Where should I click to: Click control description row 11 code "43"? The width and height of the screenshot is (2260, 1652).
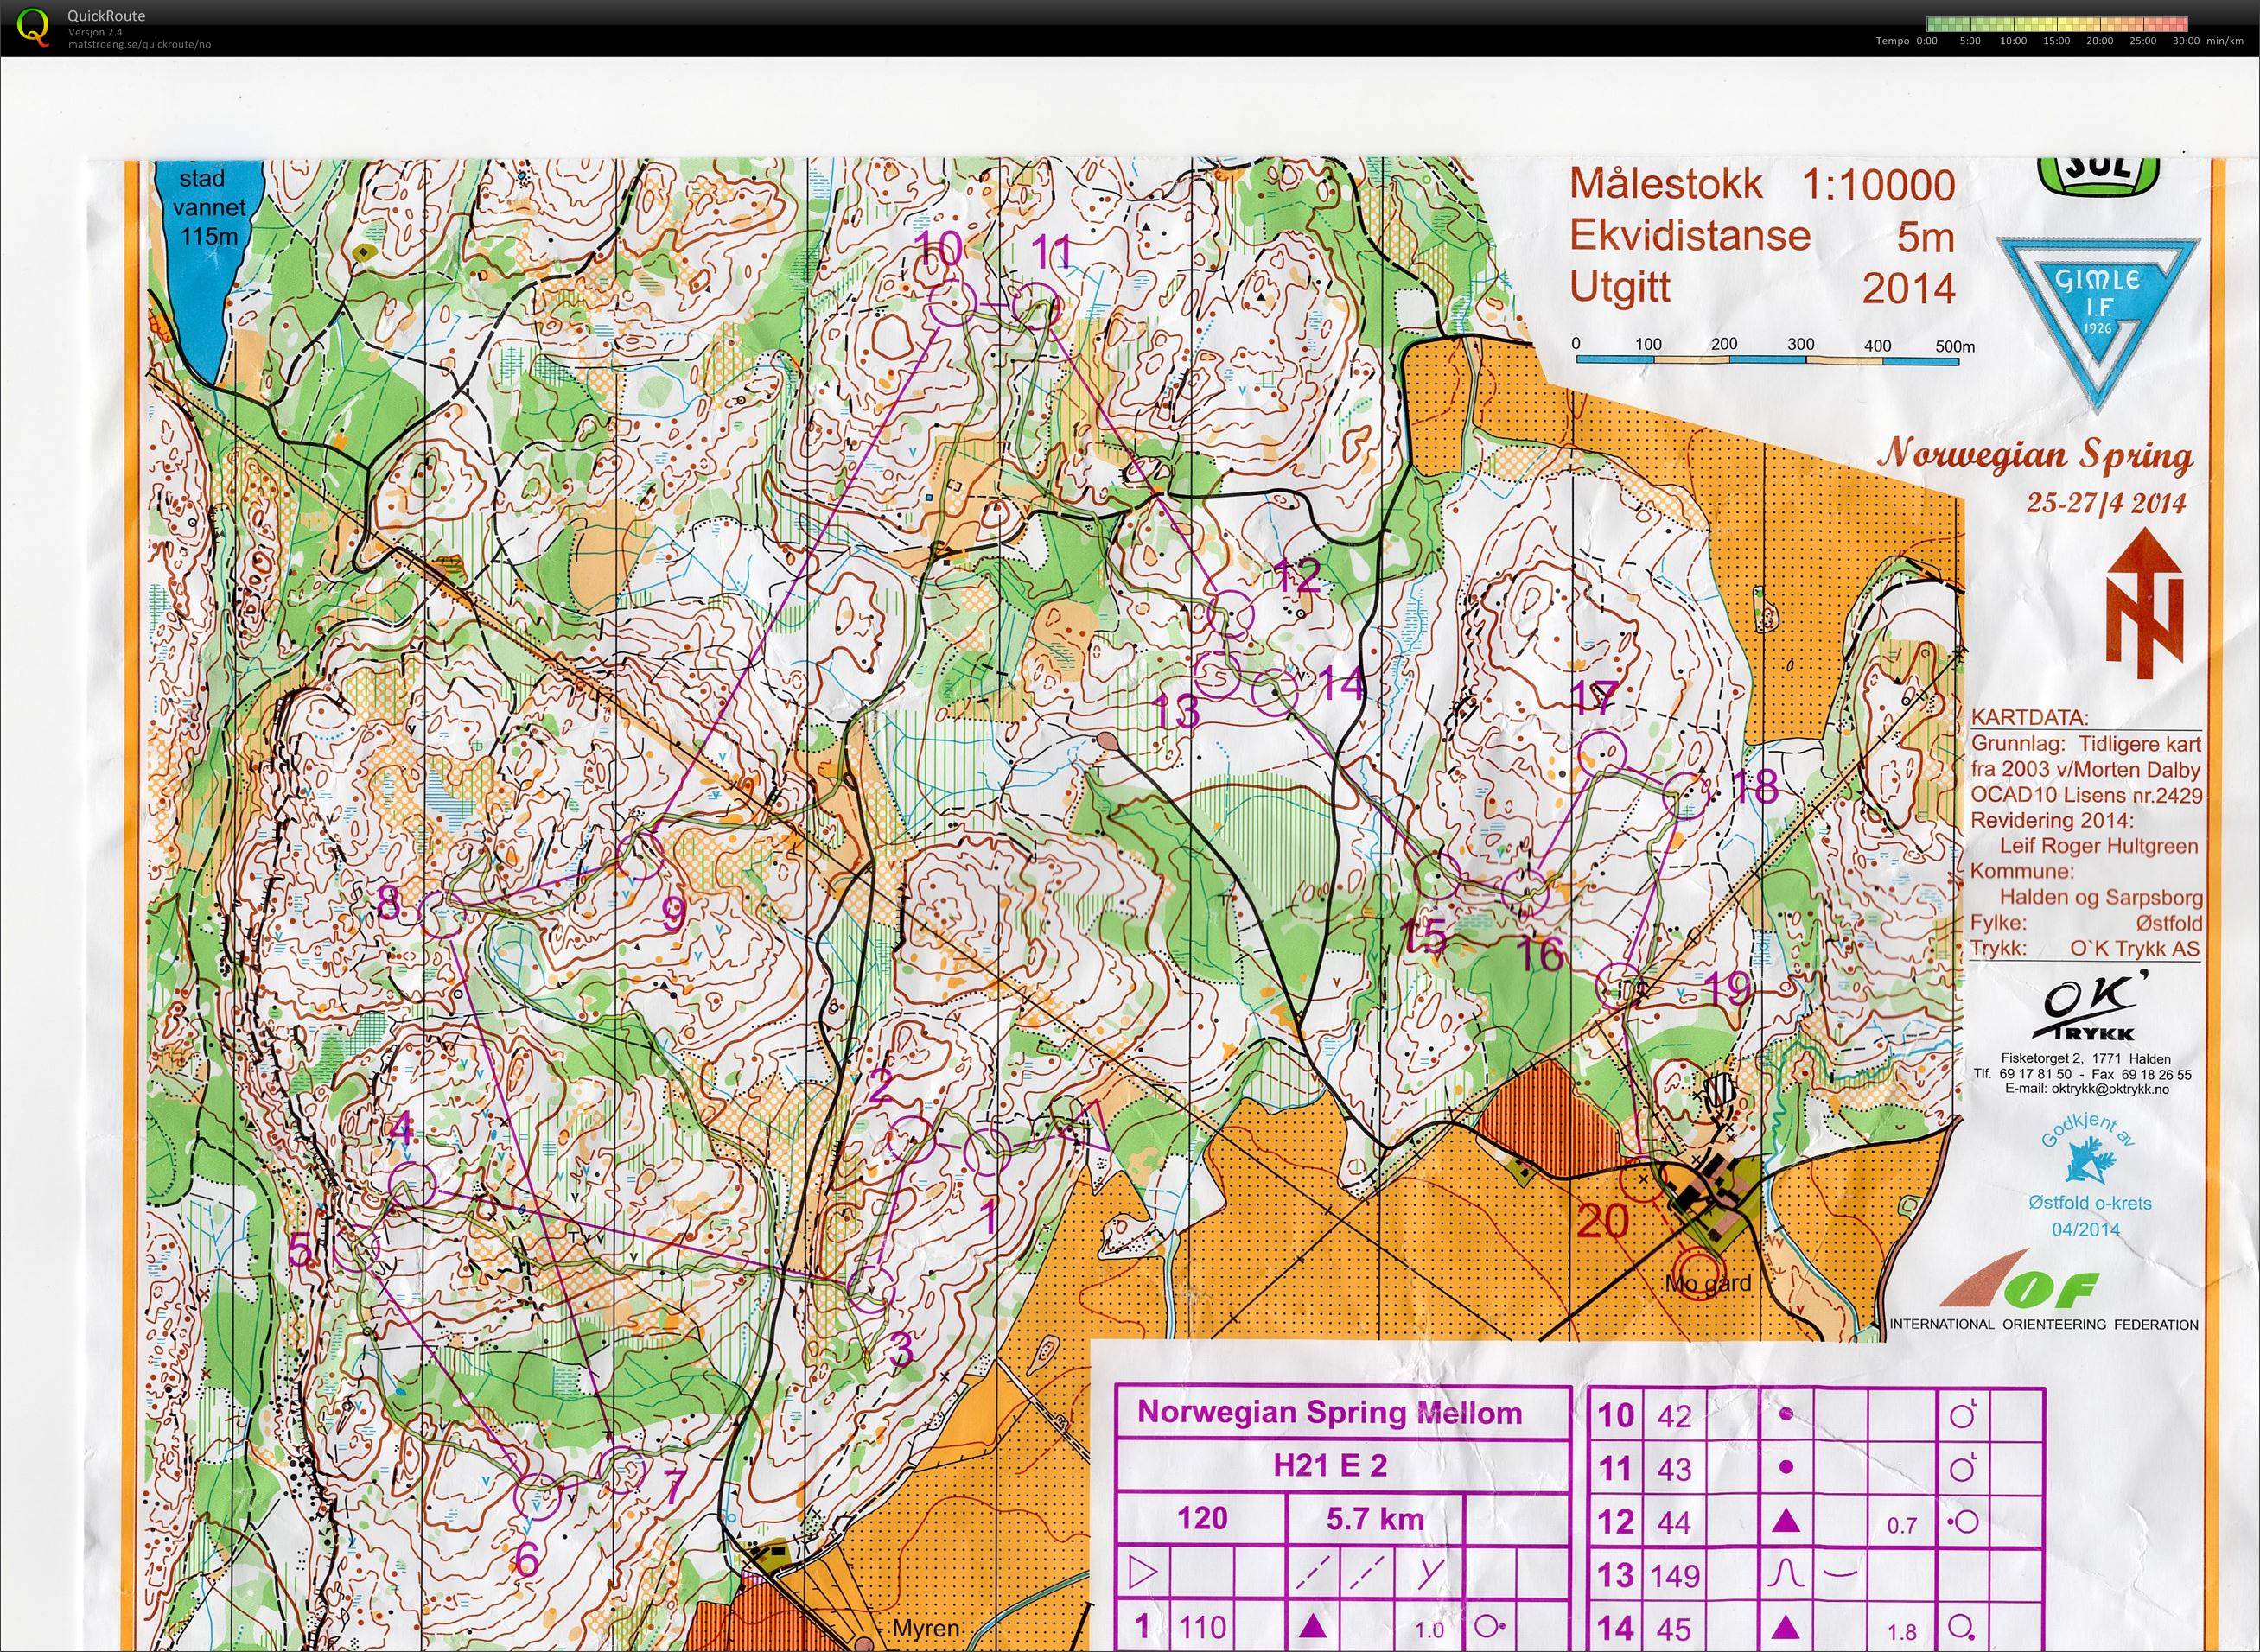point(1674,1469)
